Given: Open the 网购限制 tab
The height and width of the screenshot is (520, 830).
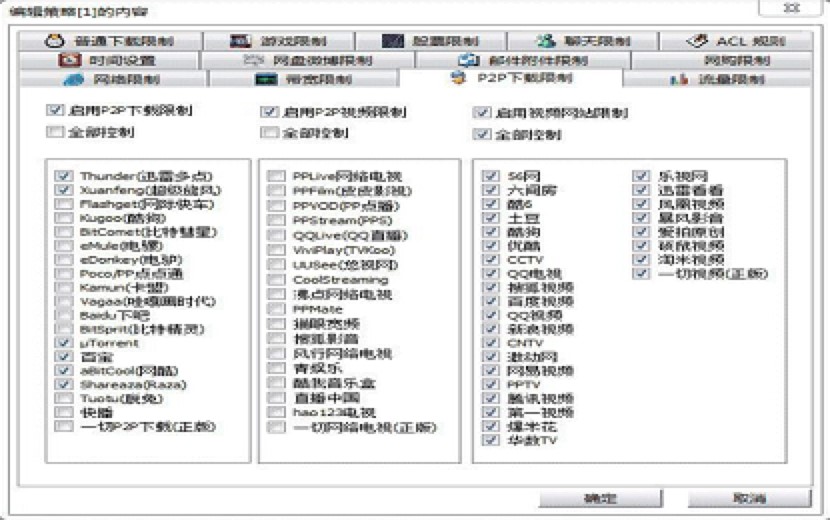Looking at the screenshot, I should point(721,60).
